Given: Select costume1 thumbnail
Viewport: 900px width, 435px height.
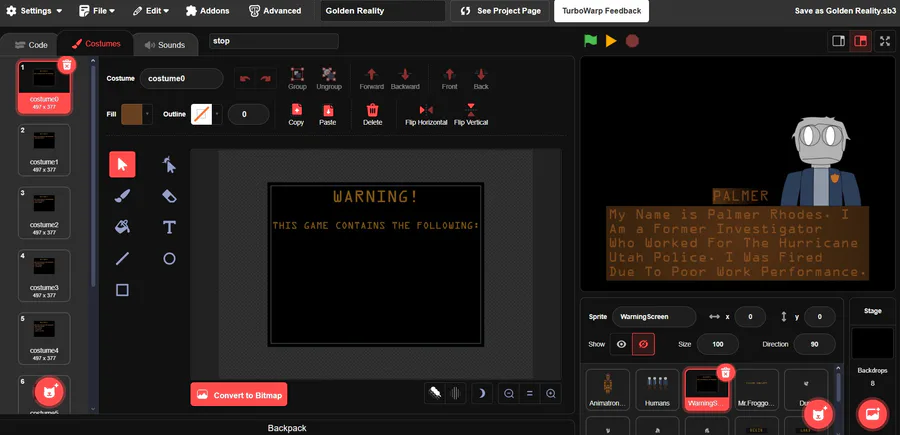Looking at the screenshot, I should pyautogui.click(x=44, y=150).
